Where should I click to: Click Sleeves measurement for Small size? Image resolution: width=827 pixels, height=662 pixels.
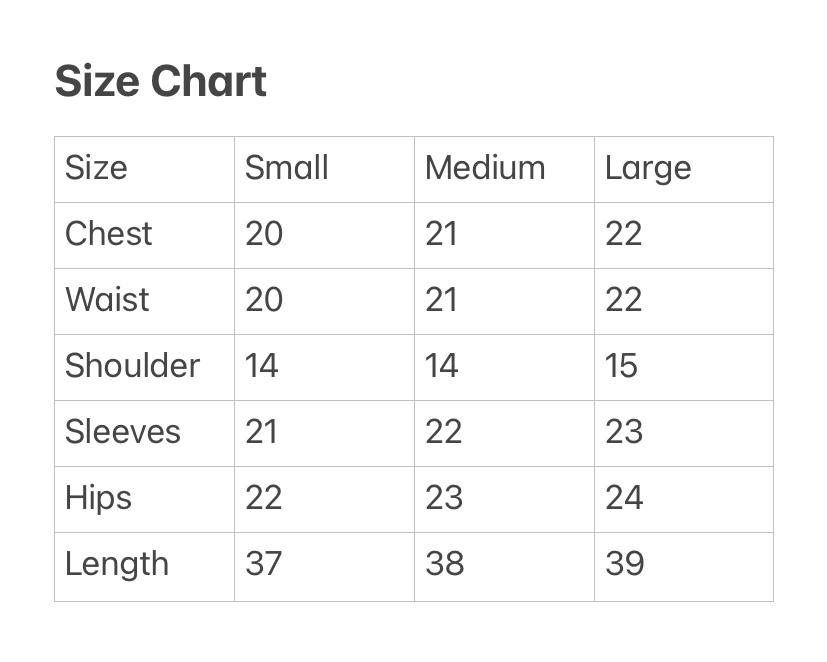(x=261, y=432)
